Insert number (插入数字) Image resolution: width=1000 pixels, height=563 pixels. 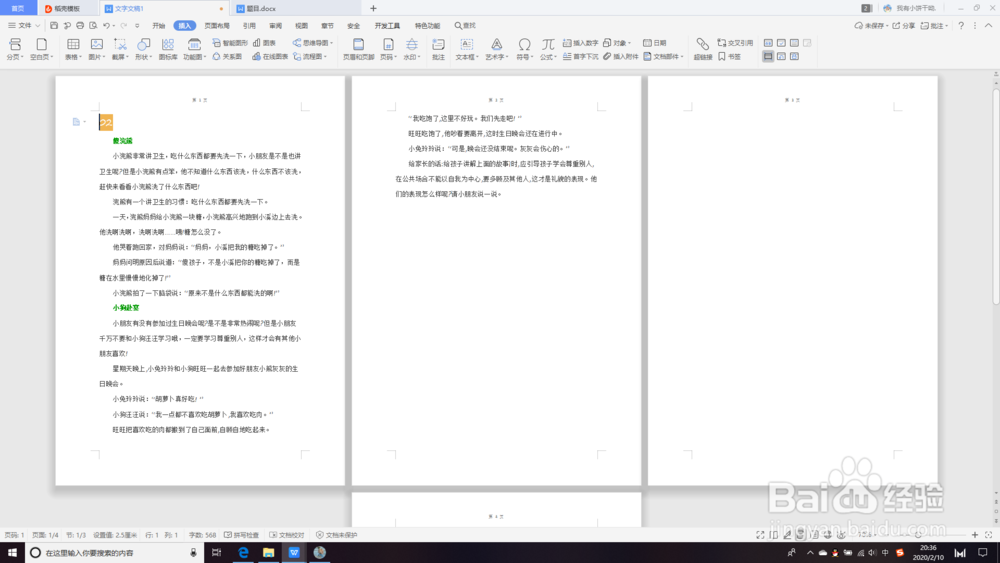pyautogui.click(x=580, y=43)
